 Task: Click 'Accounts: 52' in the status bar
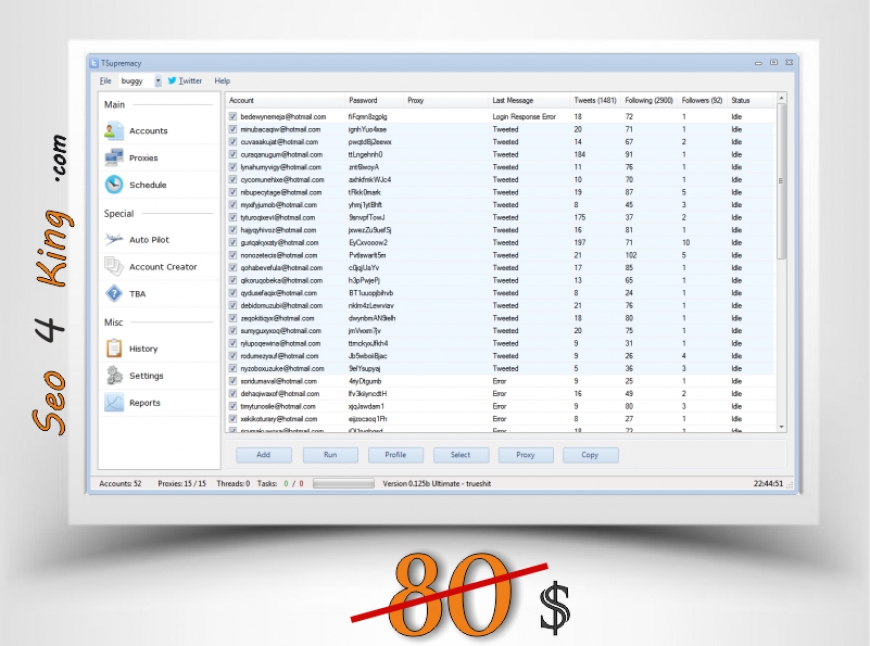click(x=120, y=484)
